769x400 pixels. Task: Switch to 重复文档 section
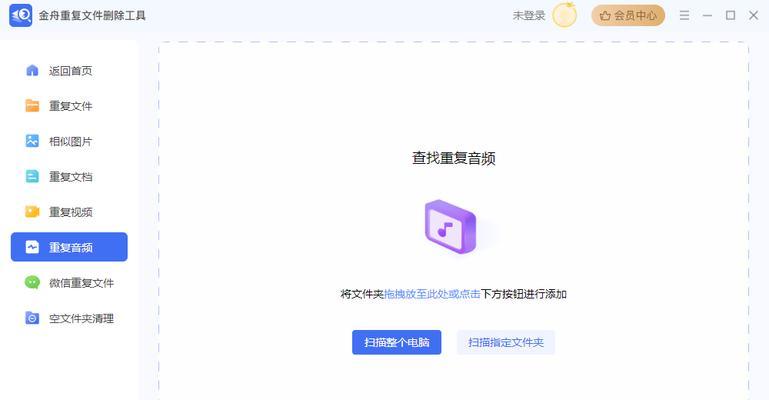click(x=69, y=176)
